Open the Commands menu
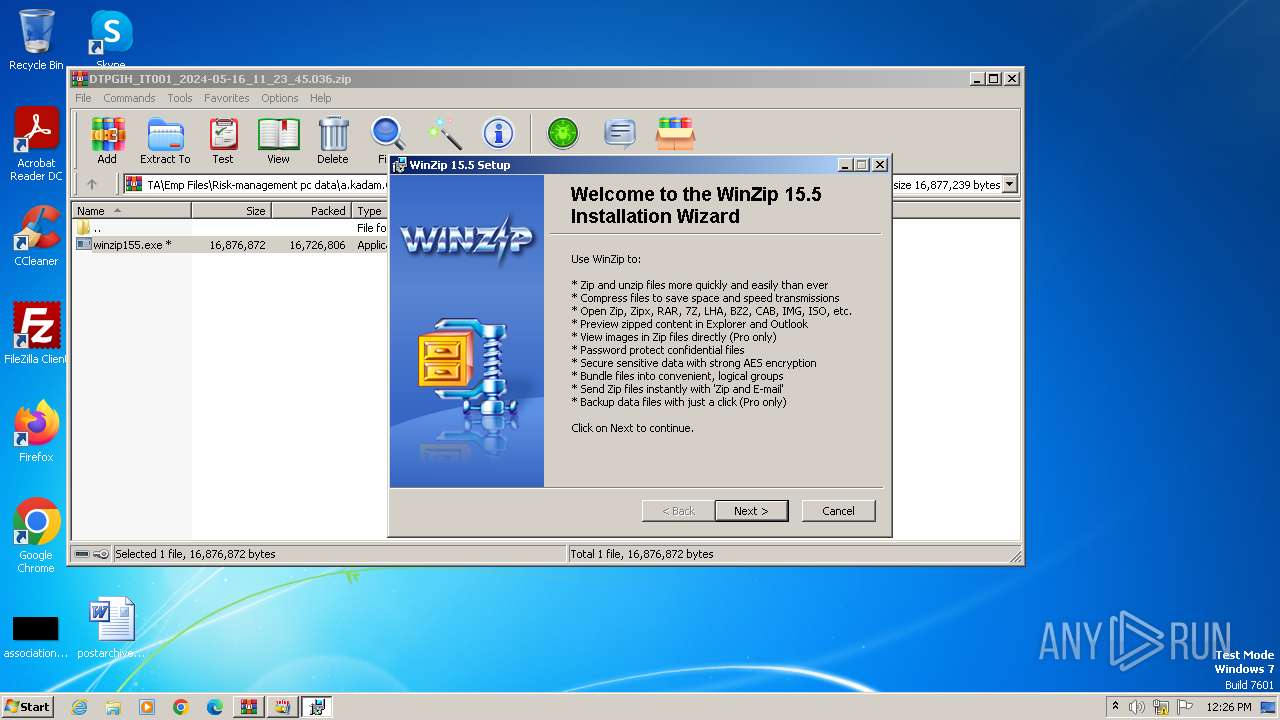This screenshot has height=720, width=1280. coord(129,98)
